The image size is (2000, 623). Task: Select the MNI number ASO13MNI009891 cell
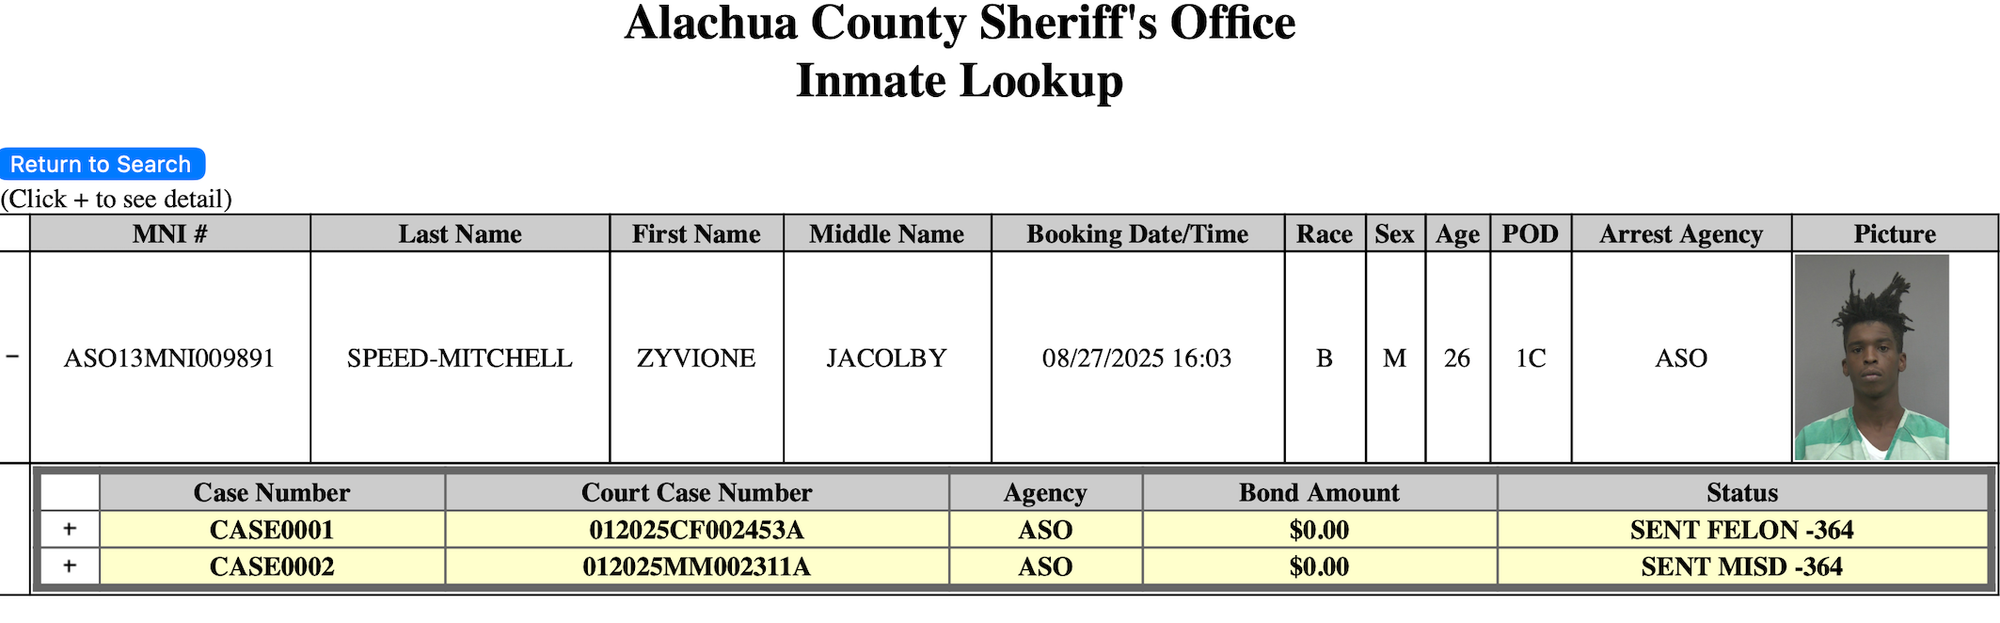coord(169,358)
